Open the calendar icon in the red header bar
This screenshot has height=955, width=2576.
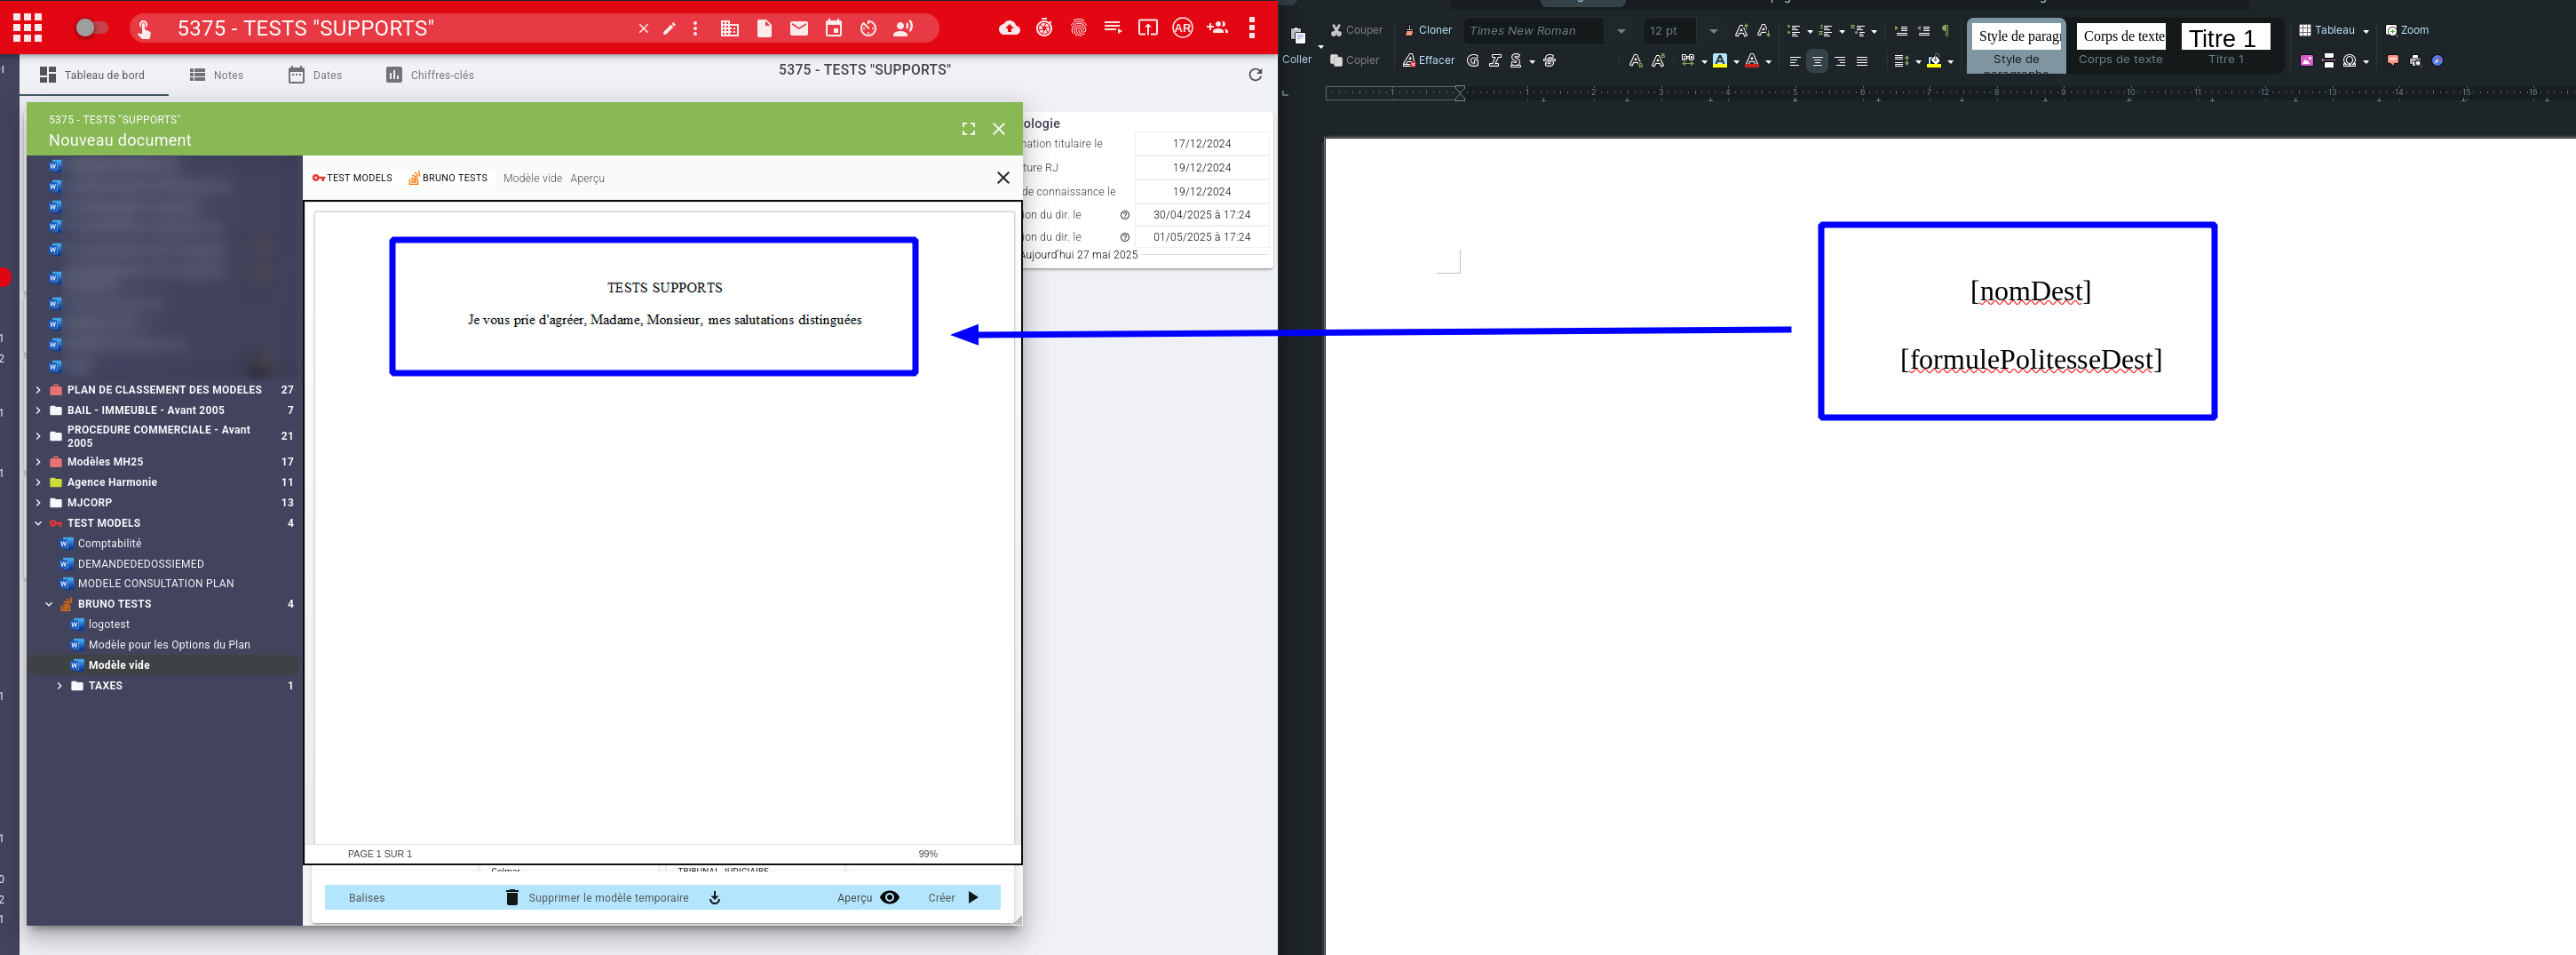coord(833,28)
